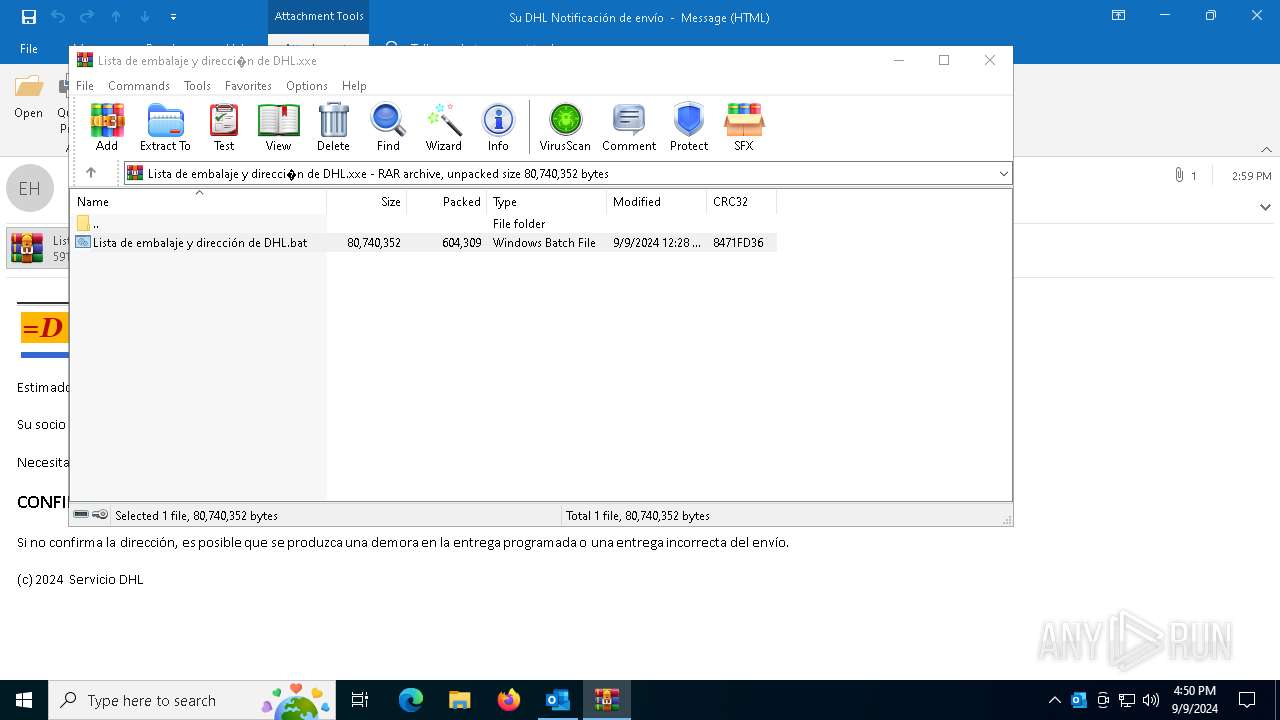The height and width of the screenshot is (720, 1280).
Task: Open the Help menu in WinRAR
Action: coord(354,86)
